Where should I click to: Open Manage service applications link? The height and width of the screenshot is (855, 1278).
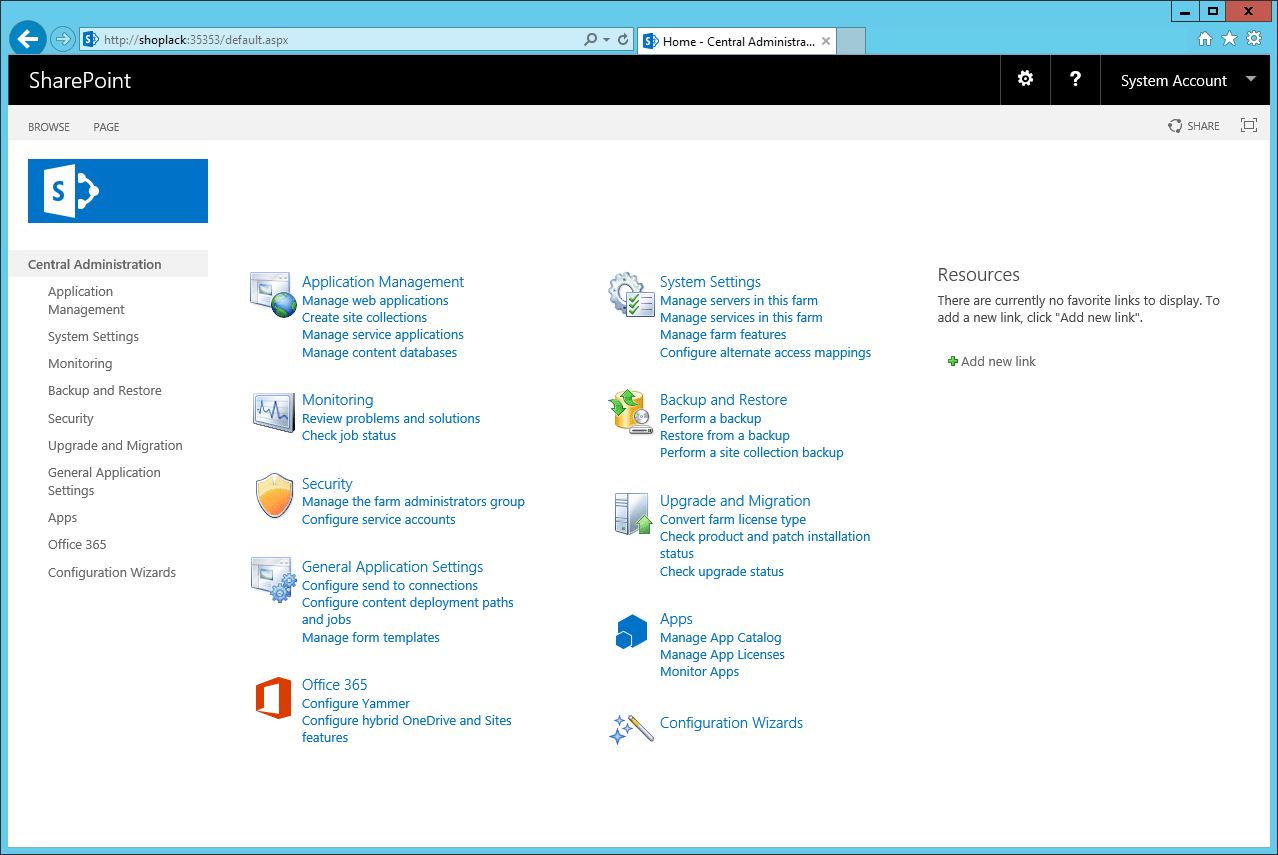(x=383, y=335)
